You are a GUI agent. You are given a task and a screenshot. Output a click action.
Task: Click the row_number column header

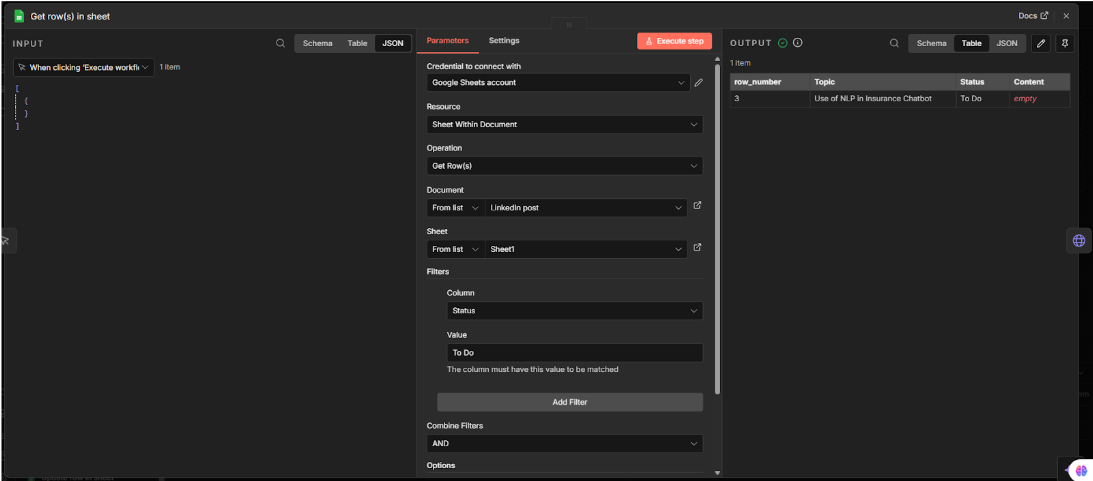(770, 82)
